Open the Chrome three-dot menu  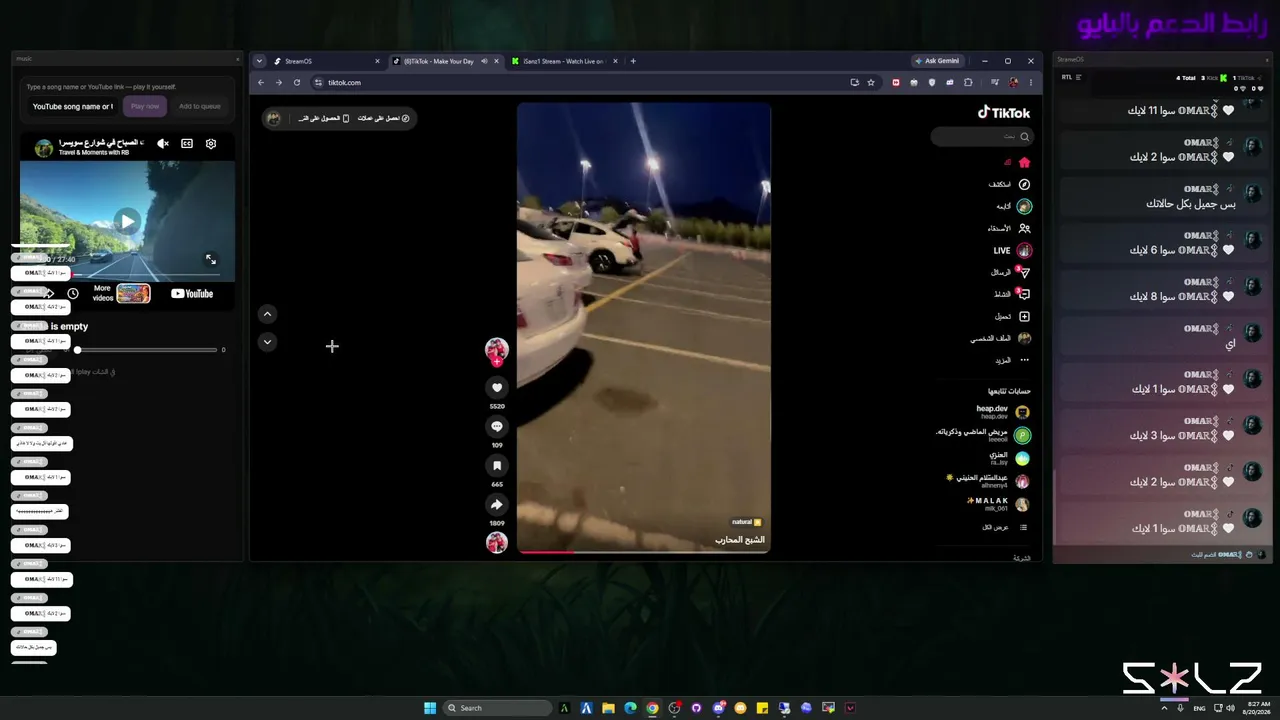1031,83
